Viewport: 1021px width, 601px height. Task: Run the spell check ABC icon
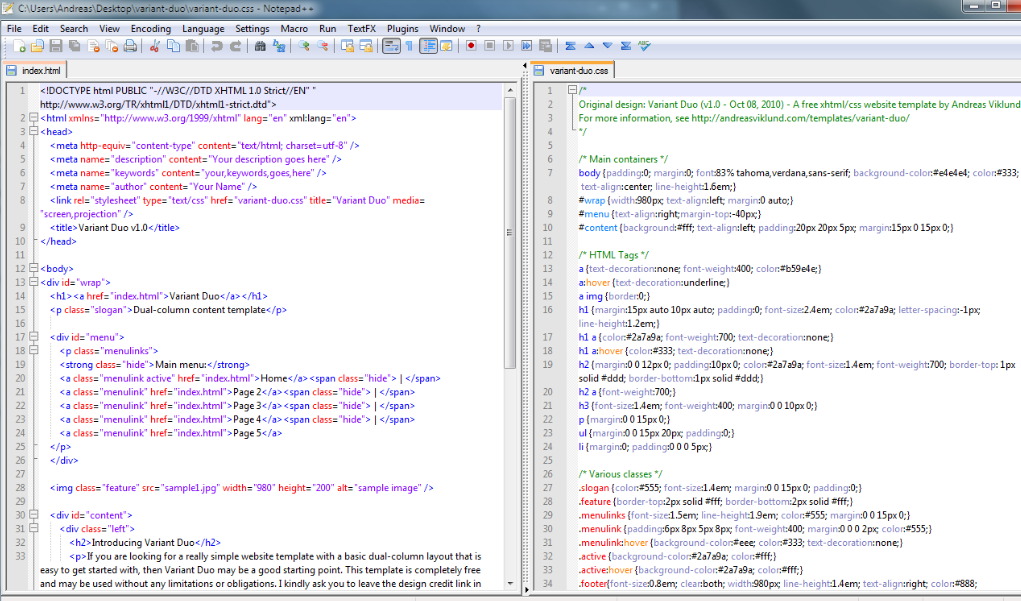644,46
